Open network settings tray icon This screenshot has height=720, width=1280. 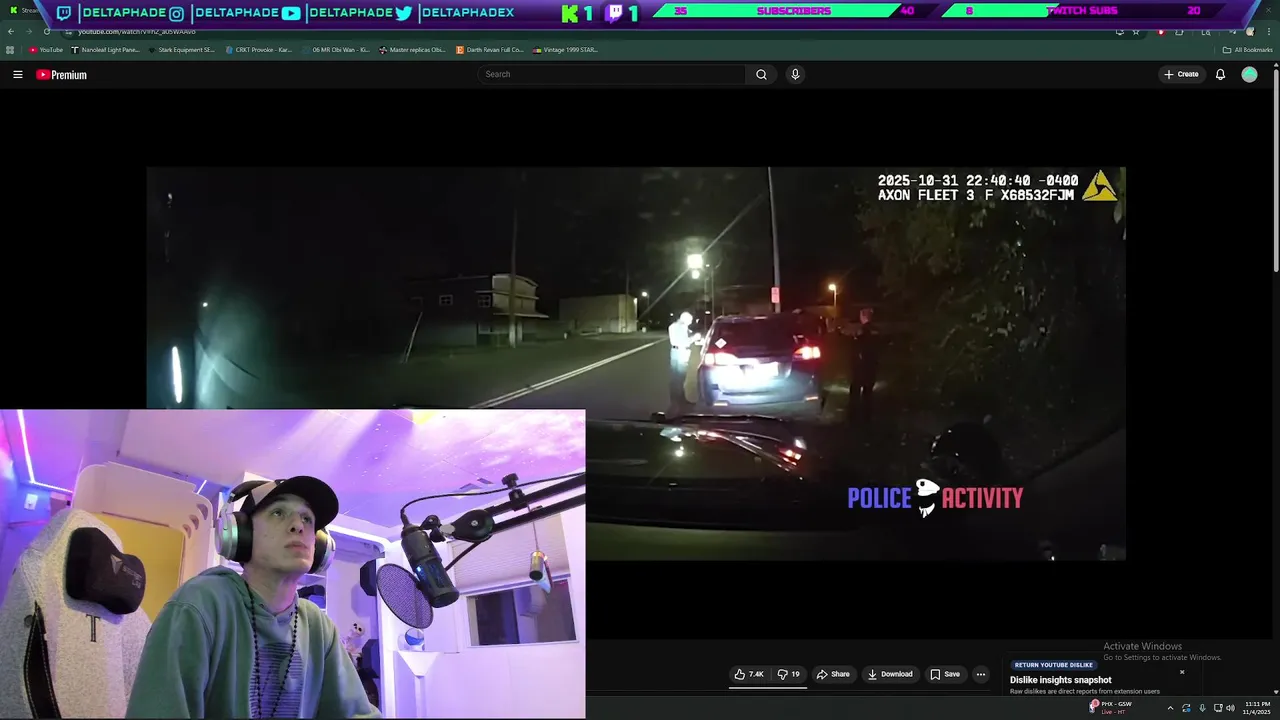[x=1218, y=708]
